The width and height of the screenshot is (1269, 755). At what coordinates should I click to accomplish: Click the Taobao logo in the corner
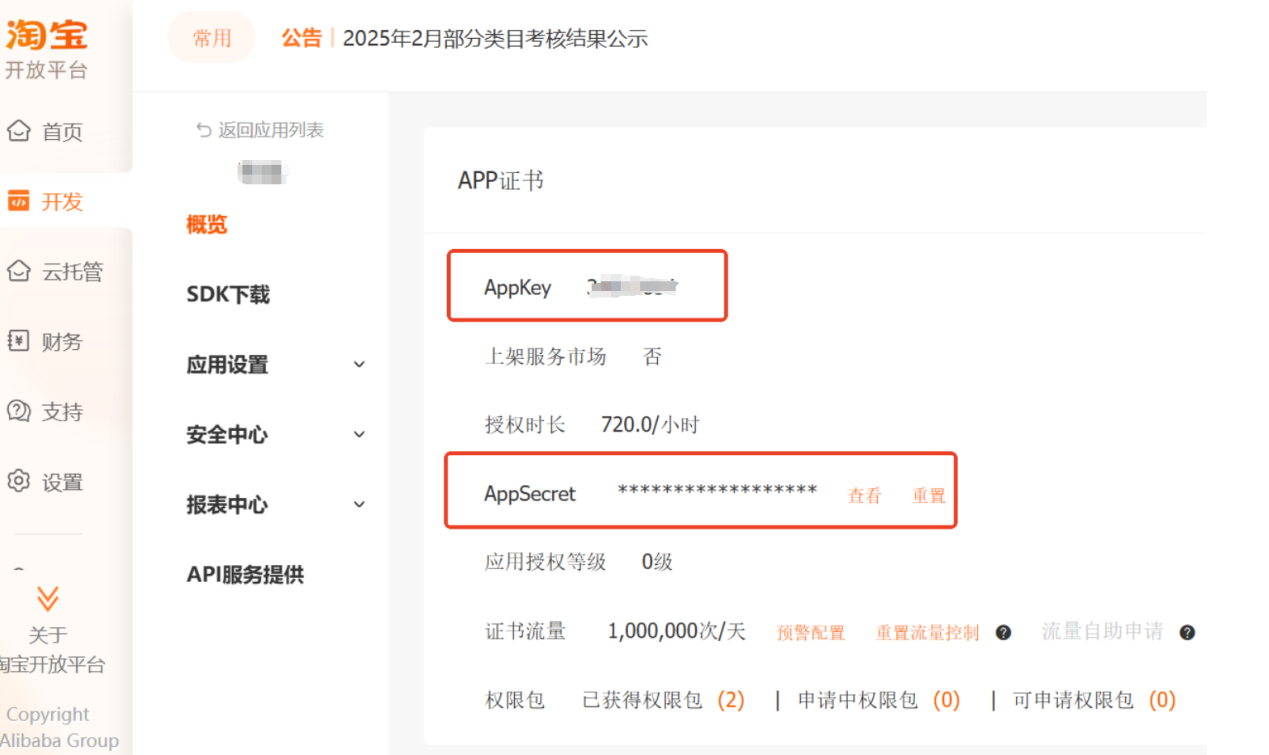(46, 34)
